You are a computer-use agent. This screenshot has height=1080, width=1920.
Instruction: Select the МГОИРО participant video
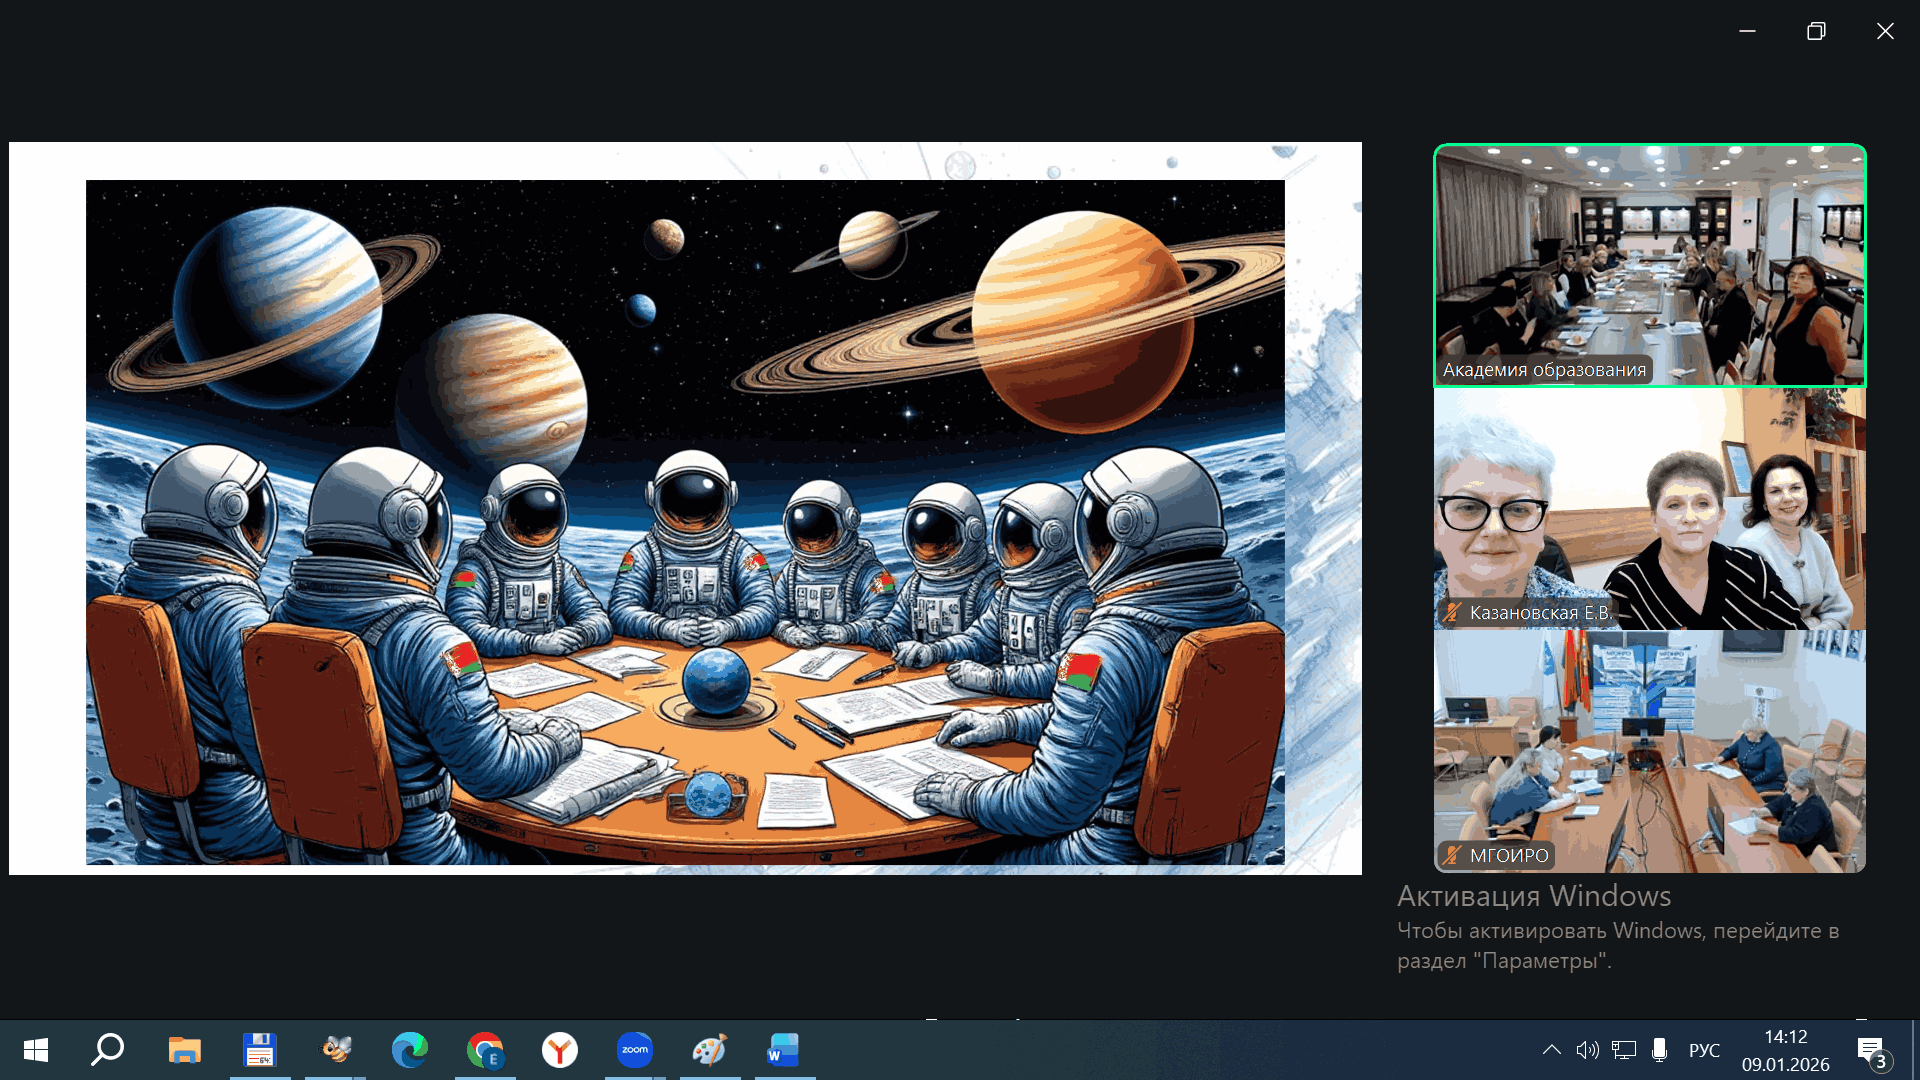pos(1649,751)
